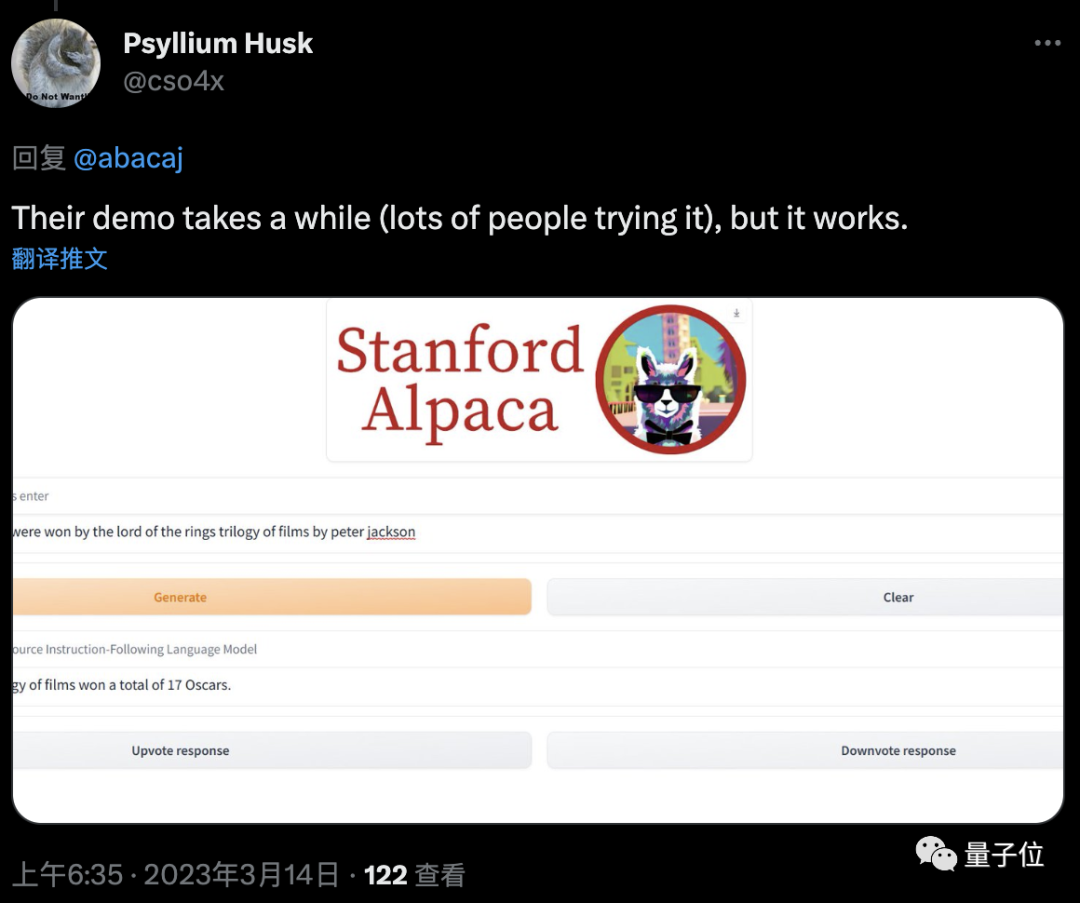Click the 翻译推文 translate tweet link
1080x903 pixels.
(x=60, y=258)
